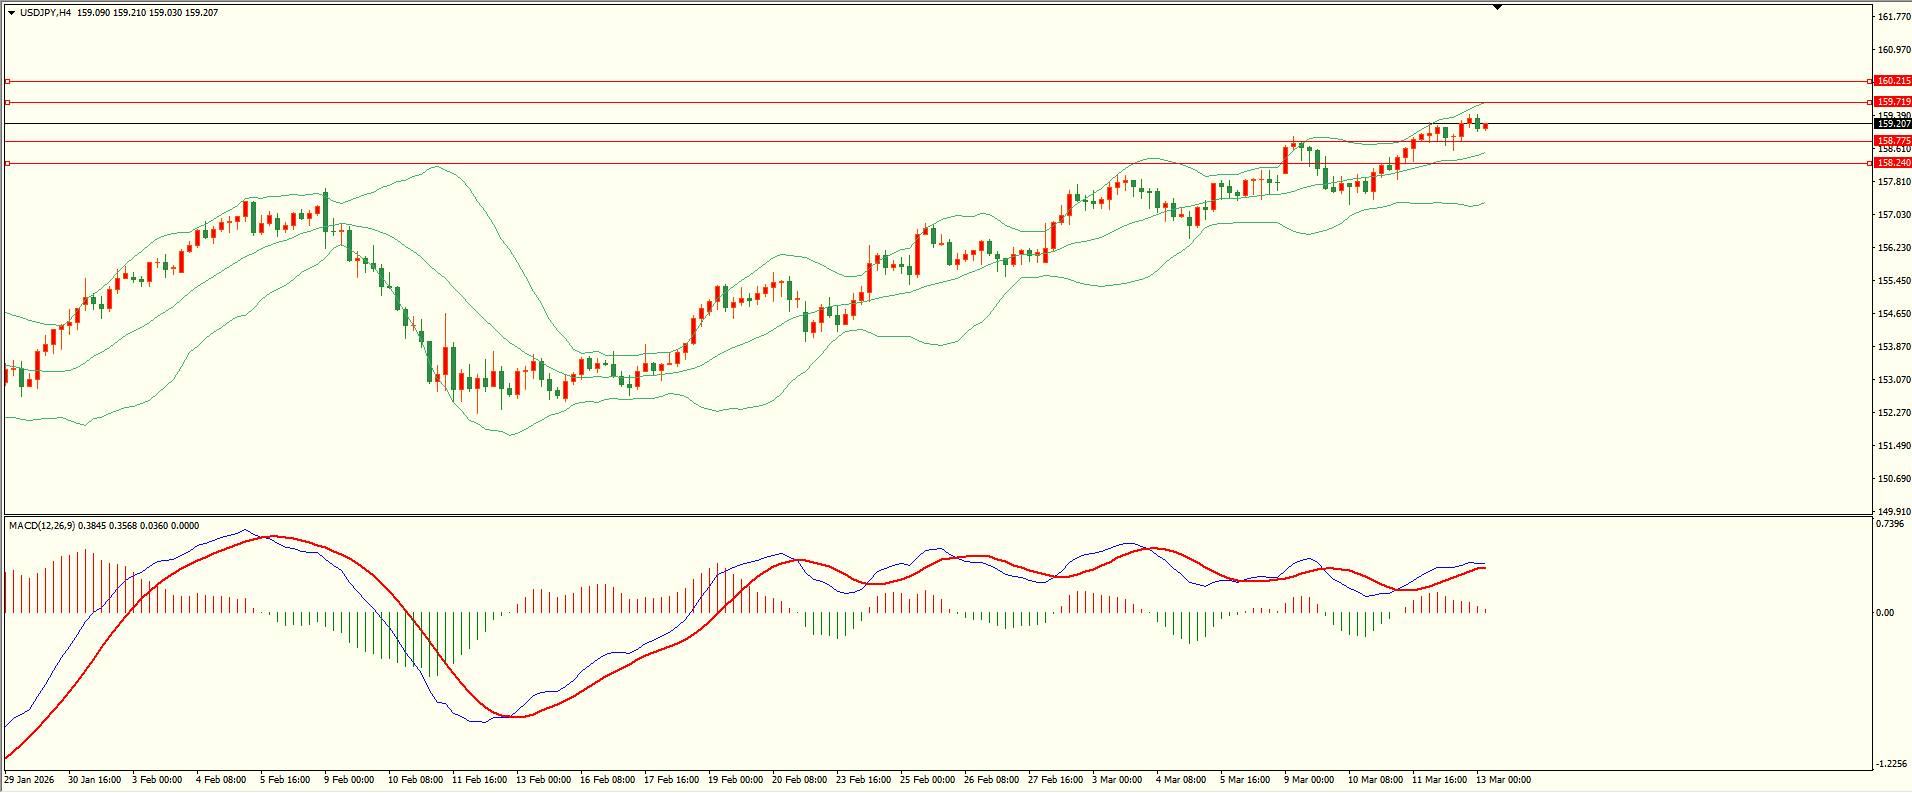Click the 9 Feb 00:00 time label

349,780
